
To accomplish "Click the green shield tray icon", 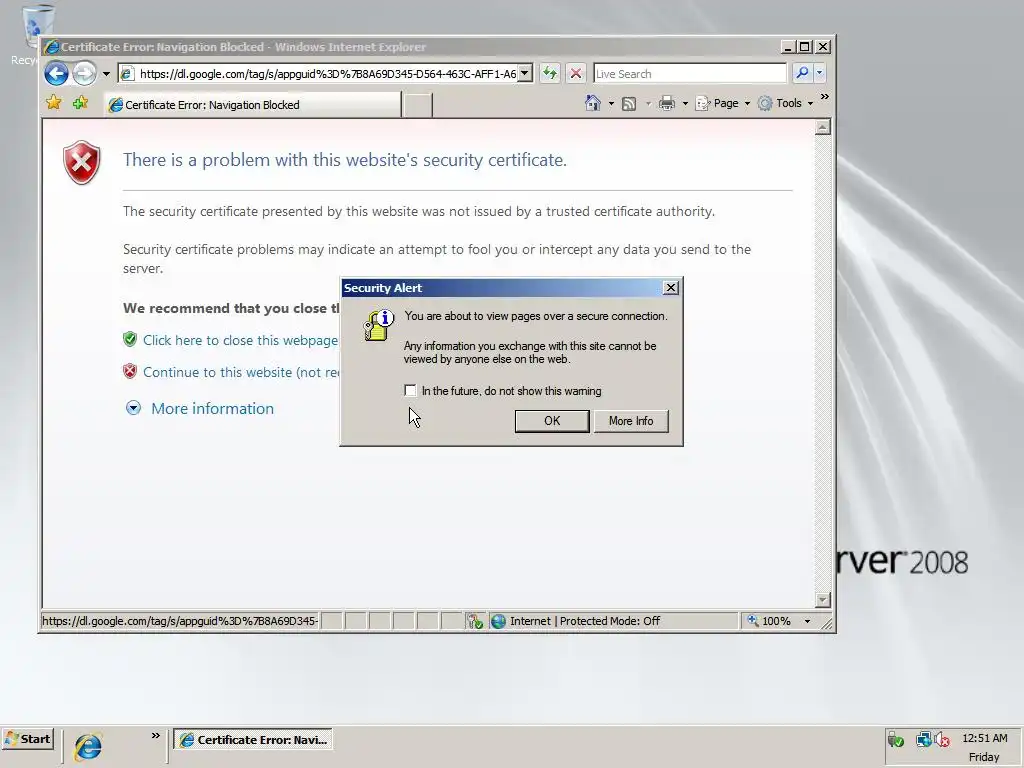I will click(x=896, y=740).
